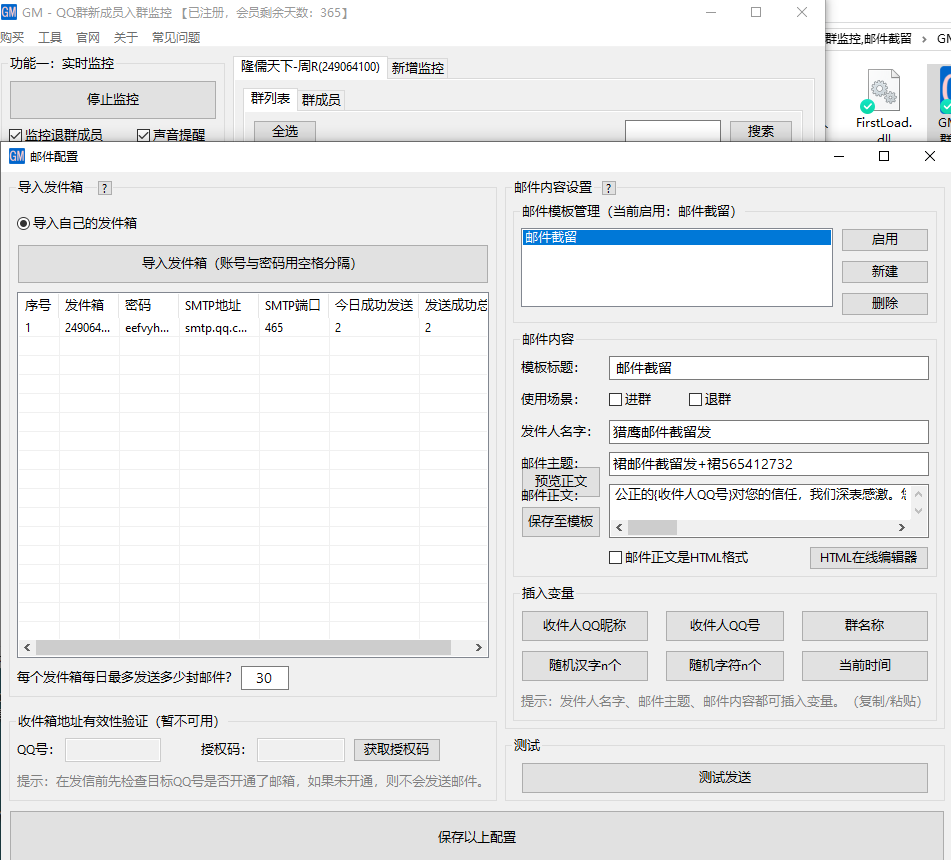The width and height of the screenshot is (951, 860).
Task: Select sender row cell 249064...
Action: click(x=89, y=328)
